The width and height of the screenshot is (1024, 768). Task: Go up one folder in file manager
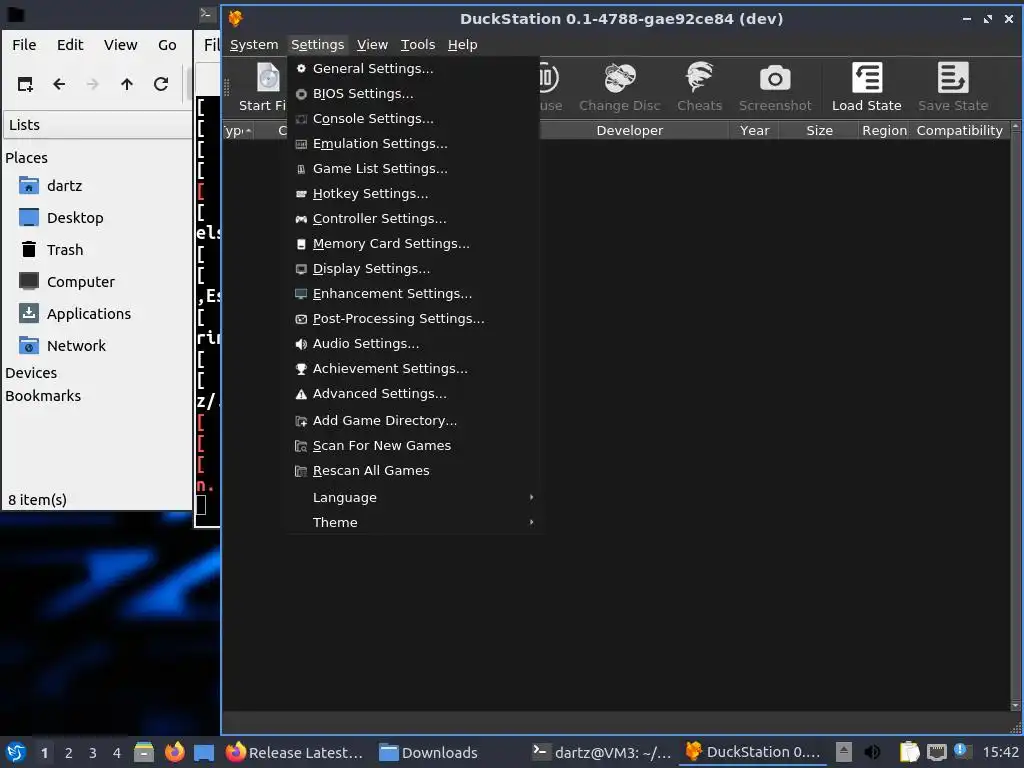tap(127, 84)
